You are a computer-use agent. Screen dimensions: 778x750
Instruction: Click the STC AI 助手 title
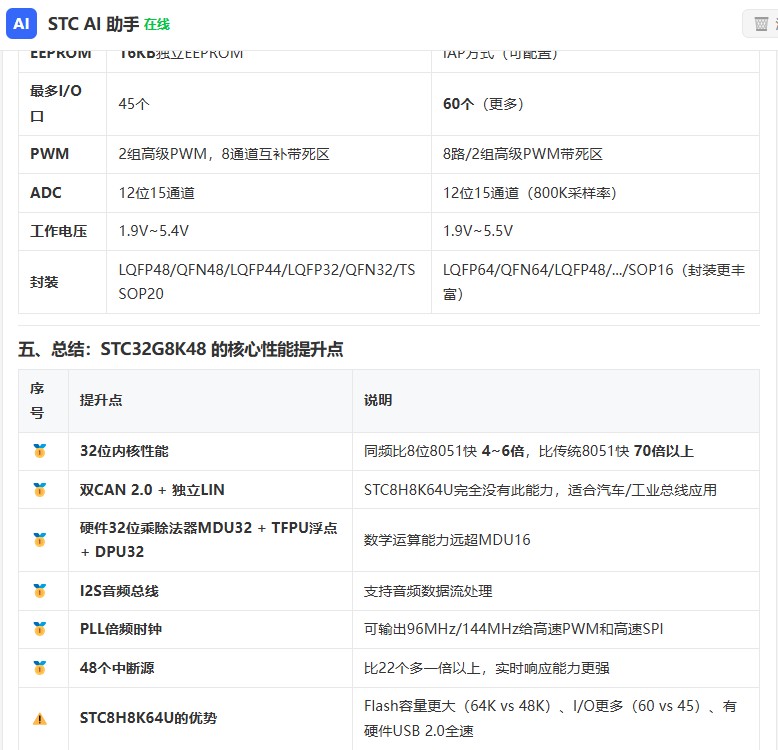coord(93,24)
